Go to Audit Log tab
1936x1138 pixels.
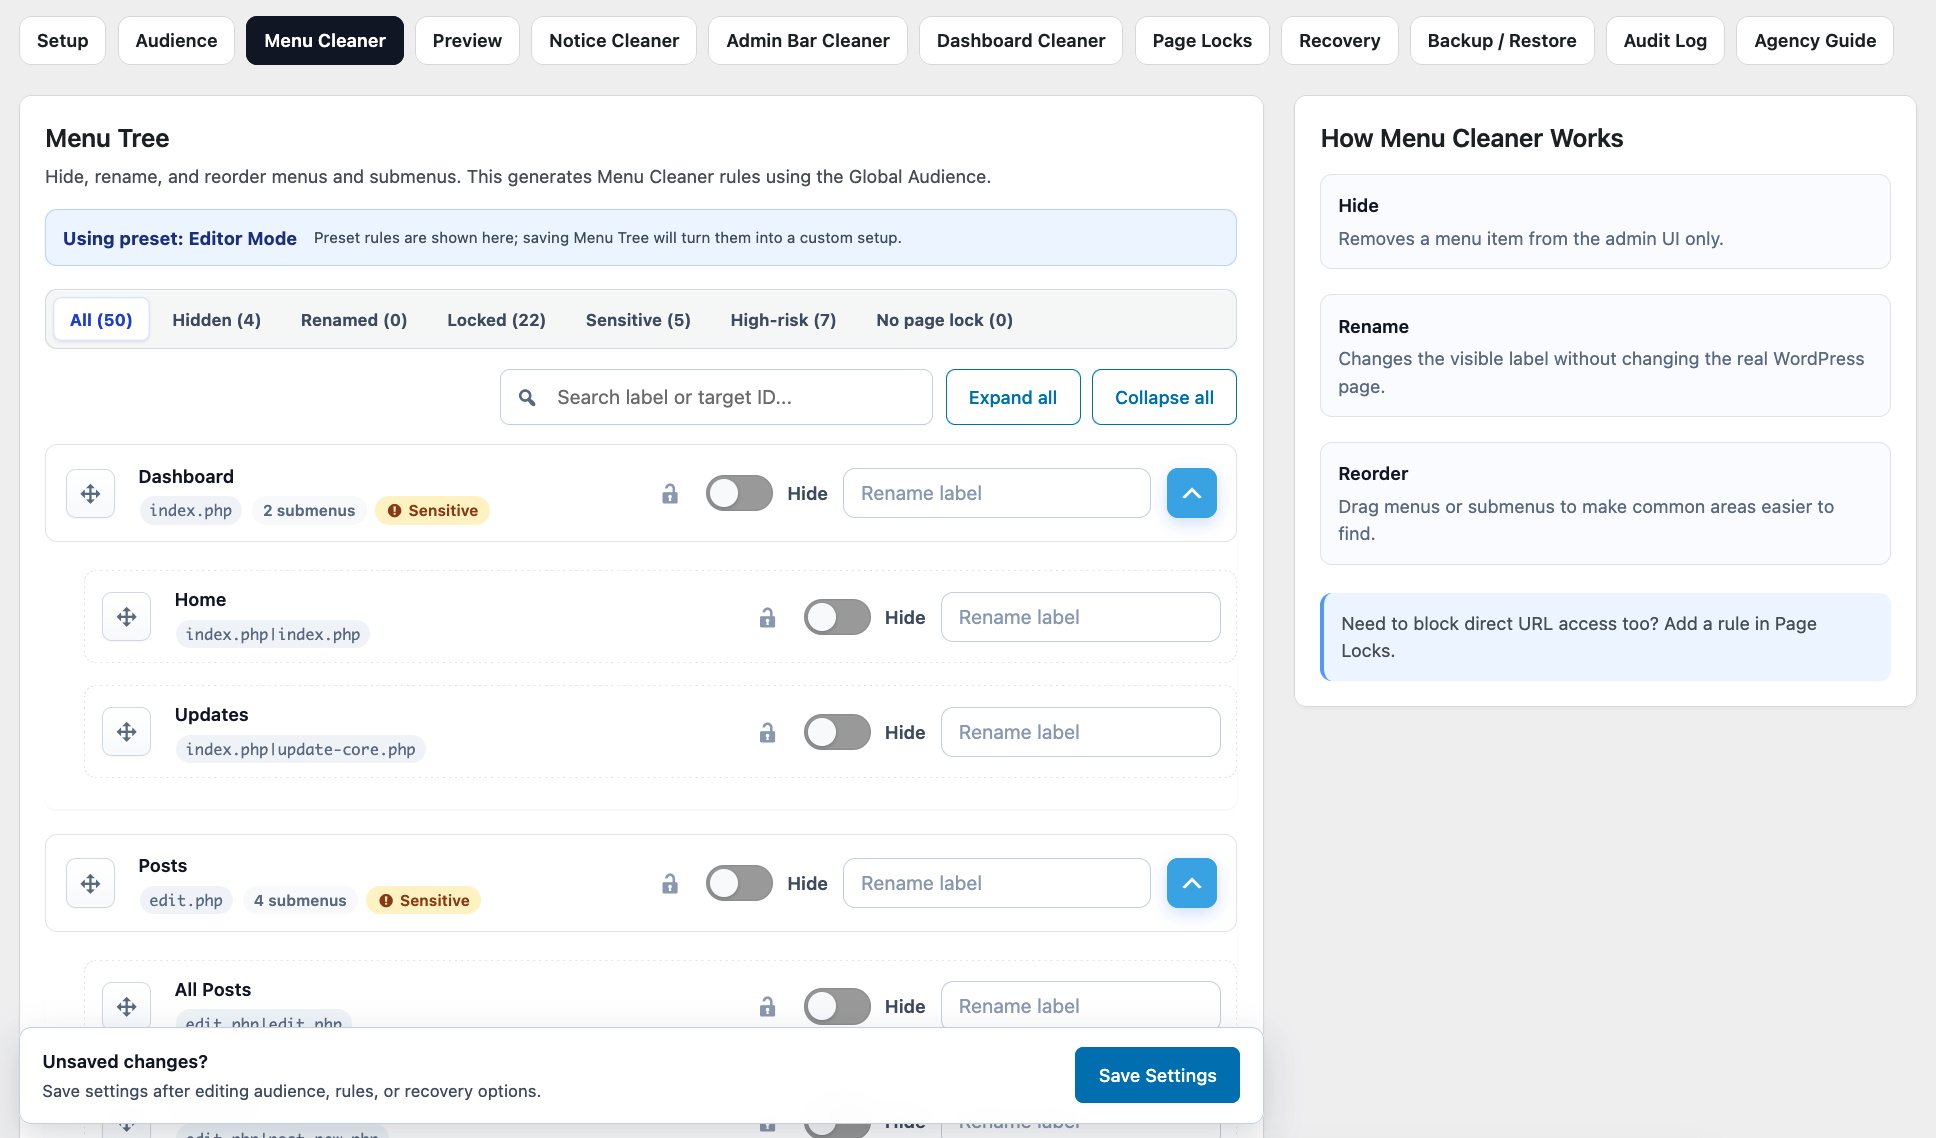click(1665, 41)
